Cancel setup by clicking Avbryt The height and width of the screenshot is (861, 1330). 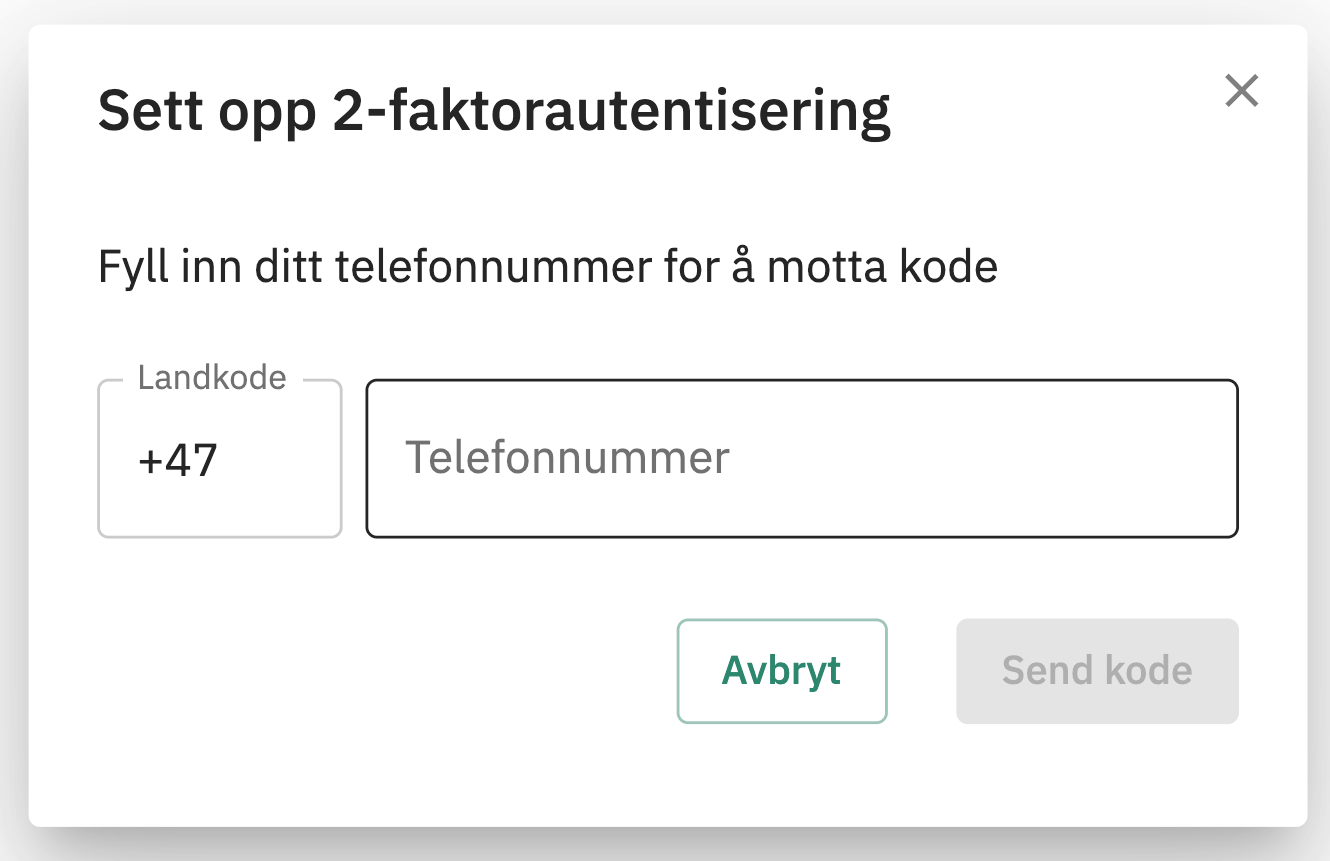(x=782, y=671)
